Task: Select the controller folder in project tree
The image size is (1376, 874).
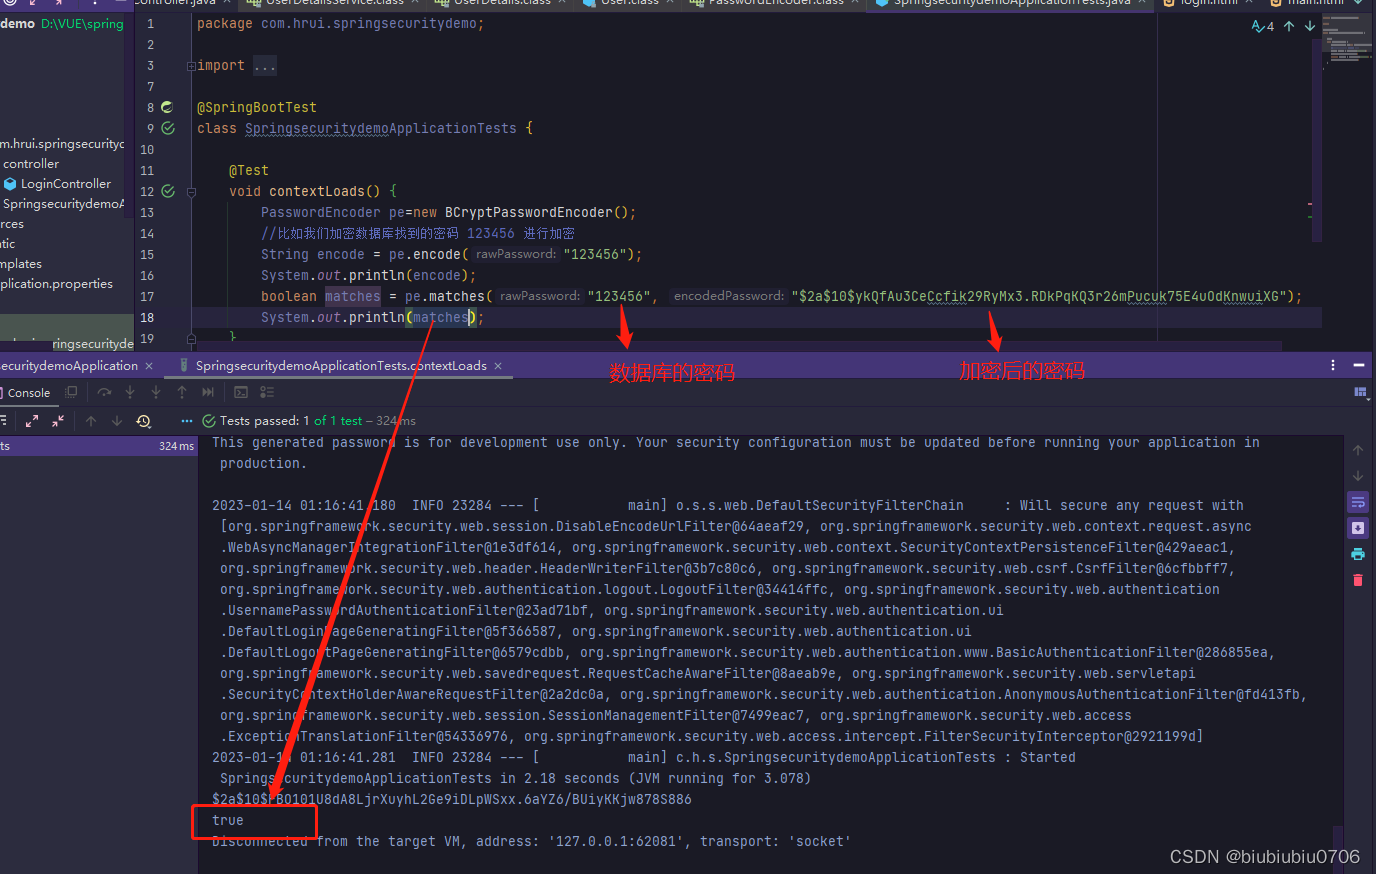Action: [31, 164]
